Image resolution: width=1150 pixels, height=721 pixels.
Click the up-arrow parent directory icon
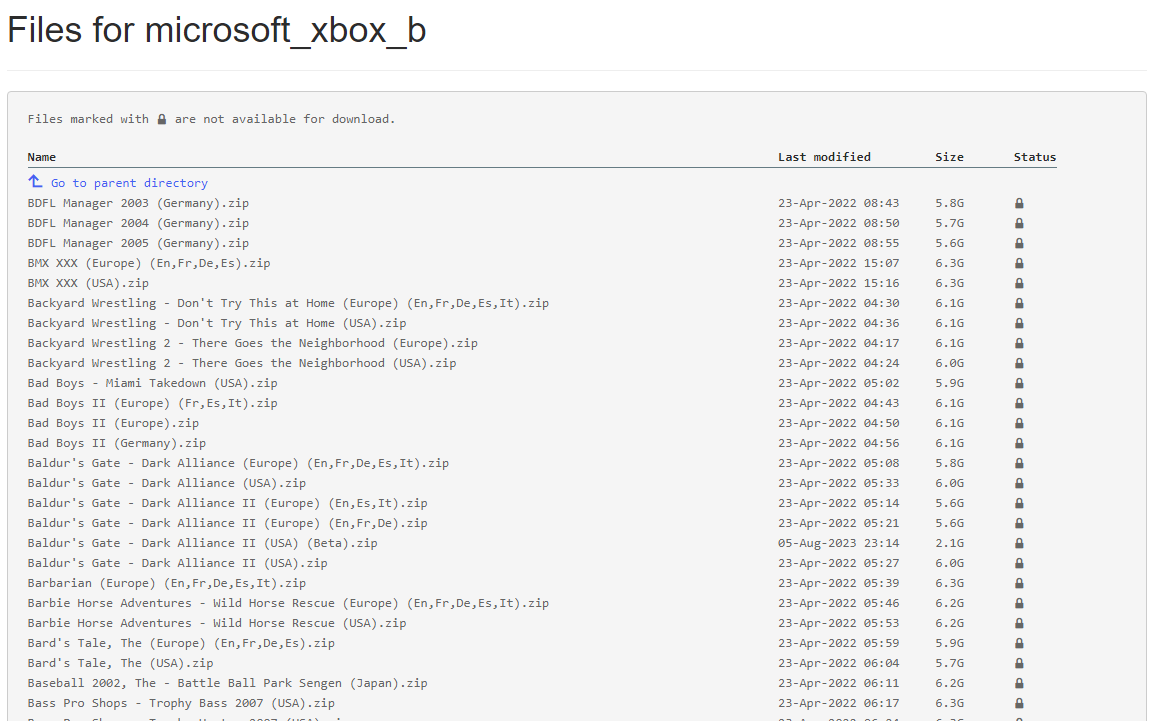(35, 181)
